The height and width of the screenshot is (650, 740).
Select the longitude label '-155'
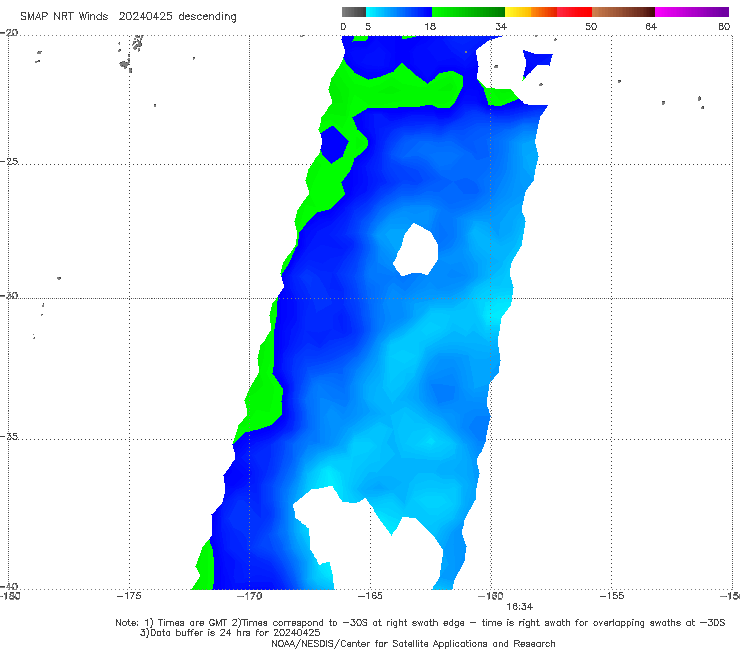[612, 596]
